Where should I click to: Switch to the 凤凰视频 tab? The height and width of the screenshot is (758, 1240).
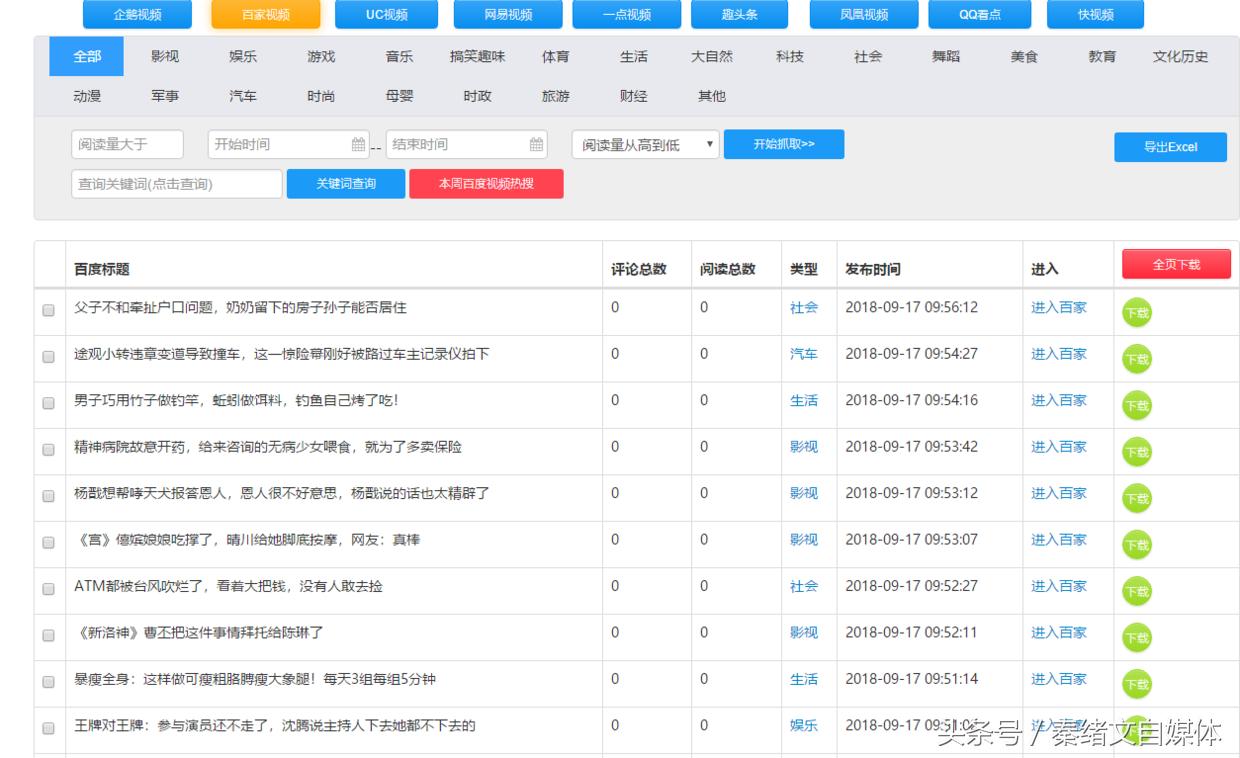(x=864, y=14)
